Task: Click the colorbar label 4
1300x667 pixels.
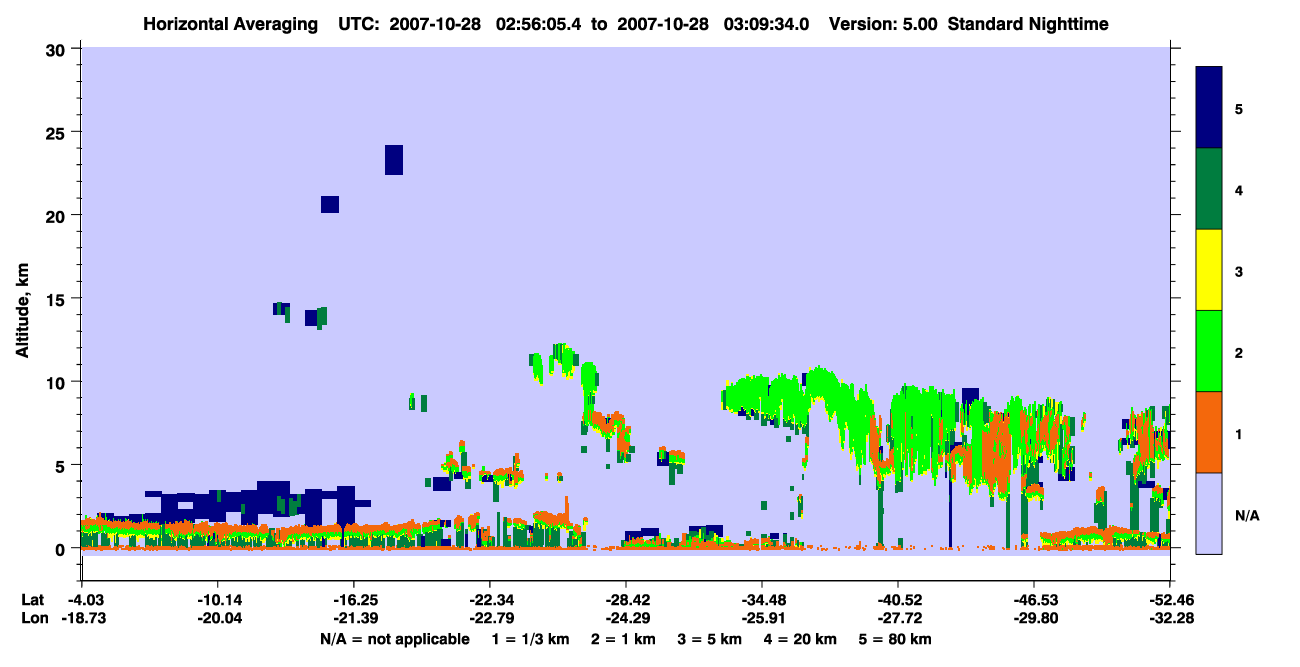Action: click(x=1238, y=189)
